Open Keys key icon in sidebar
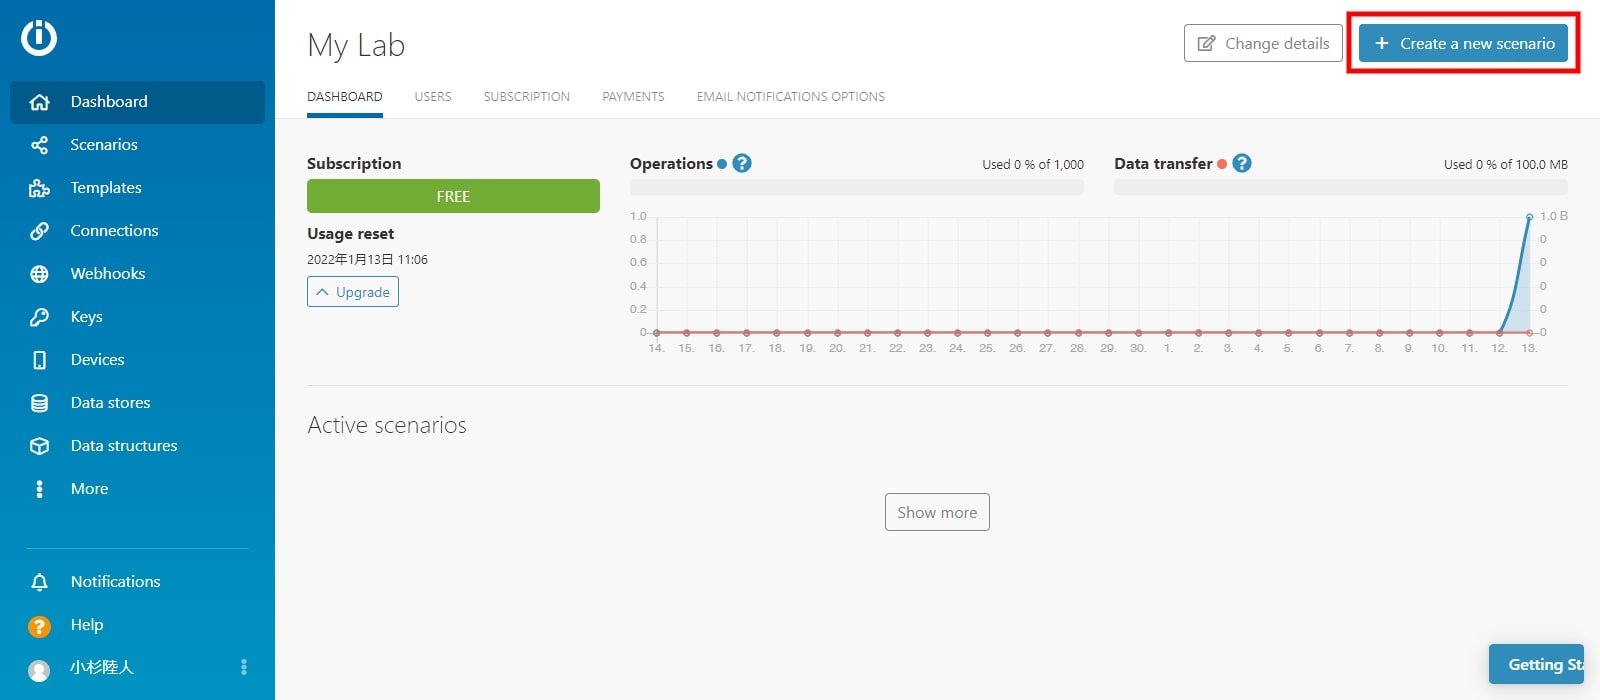1600x700 pixels. 39,317
